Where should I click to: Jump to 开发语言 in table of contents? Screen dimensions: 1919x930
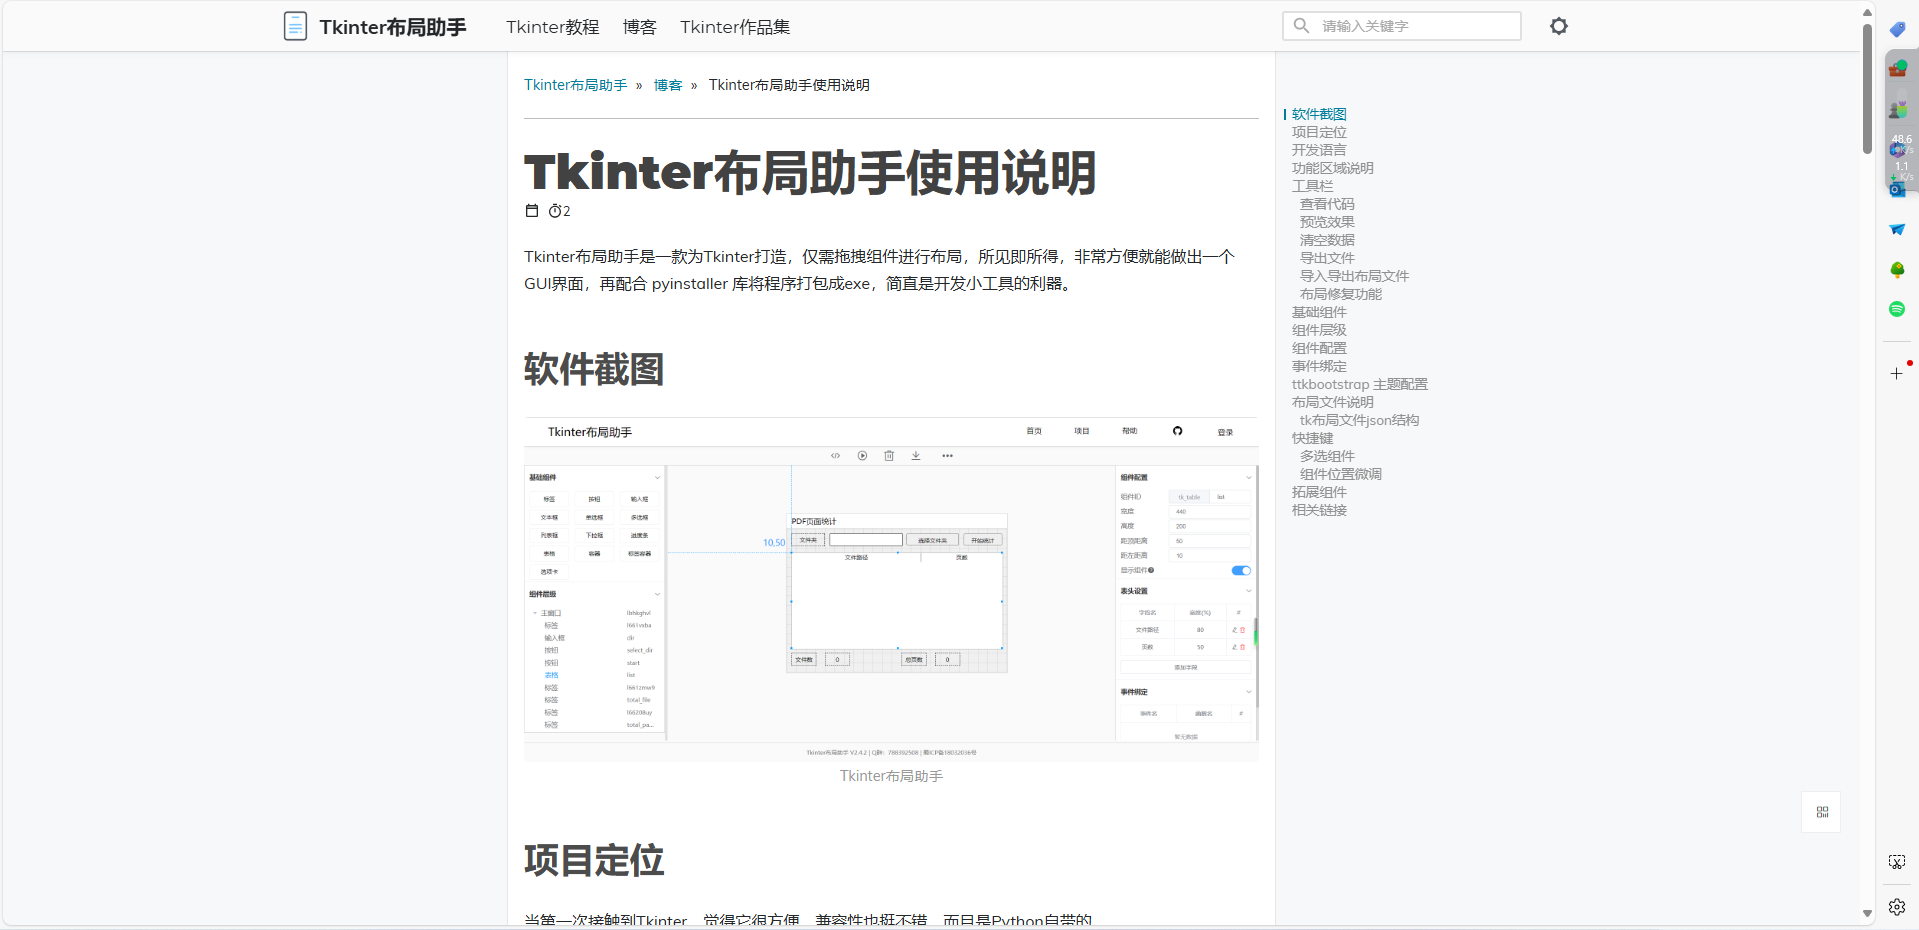click(x=1319, y=150)
